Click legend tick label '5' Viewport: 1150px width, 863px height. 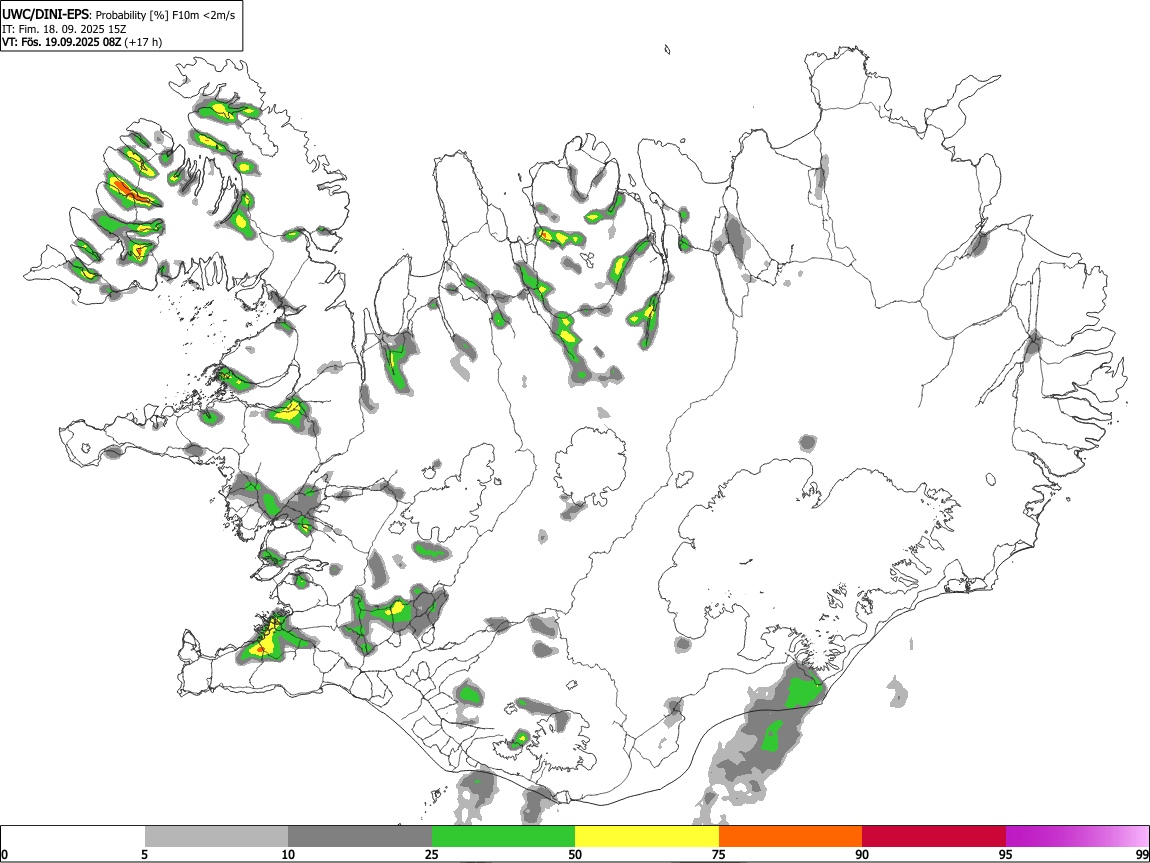click(x=144, y=855)
